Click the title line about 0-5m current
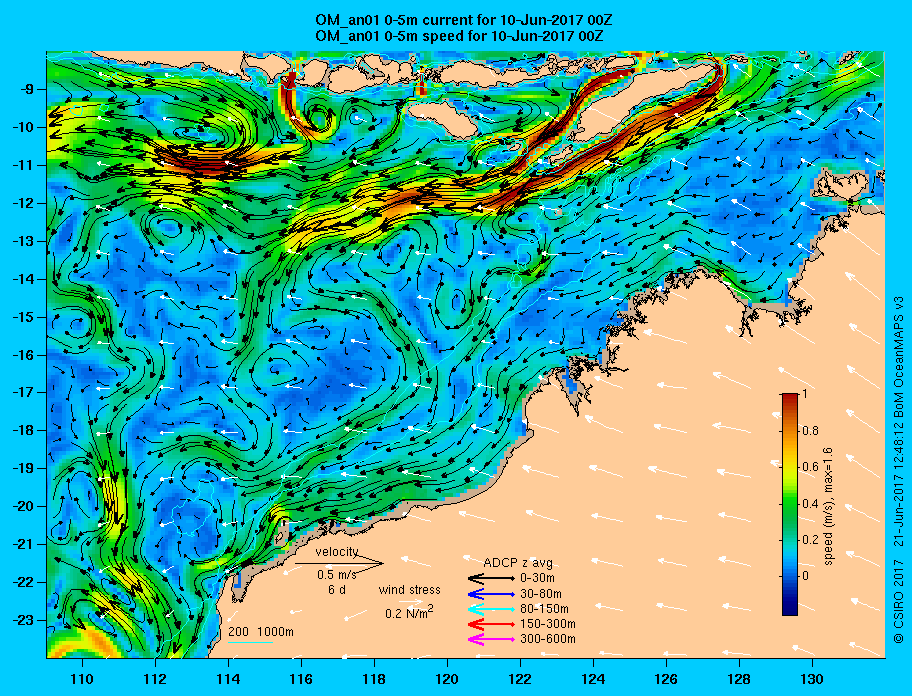The image size is (912, 696). (464, 21)
